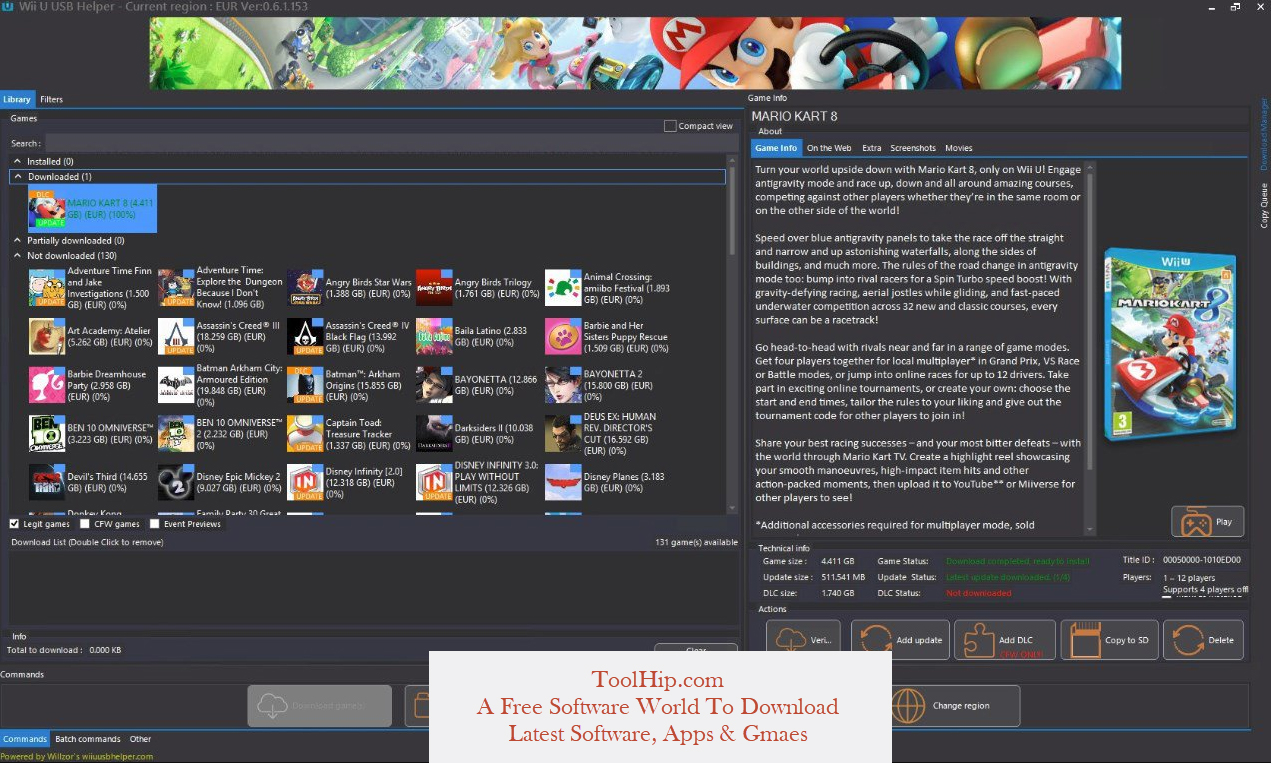Screen dimensions: 1271x763
Task: Click the Title ID value 00050000-1010ED00
Action: 1200,560
